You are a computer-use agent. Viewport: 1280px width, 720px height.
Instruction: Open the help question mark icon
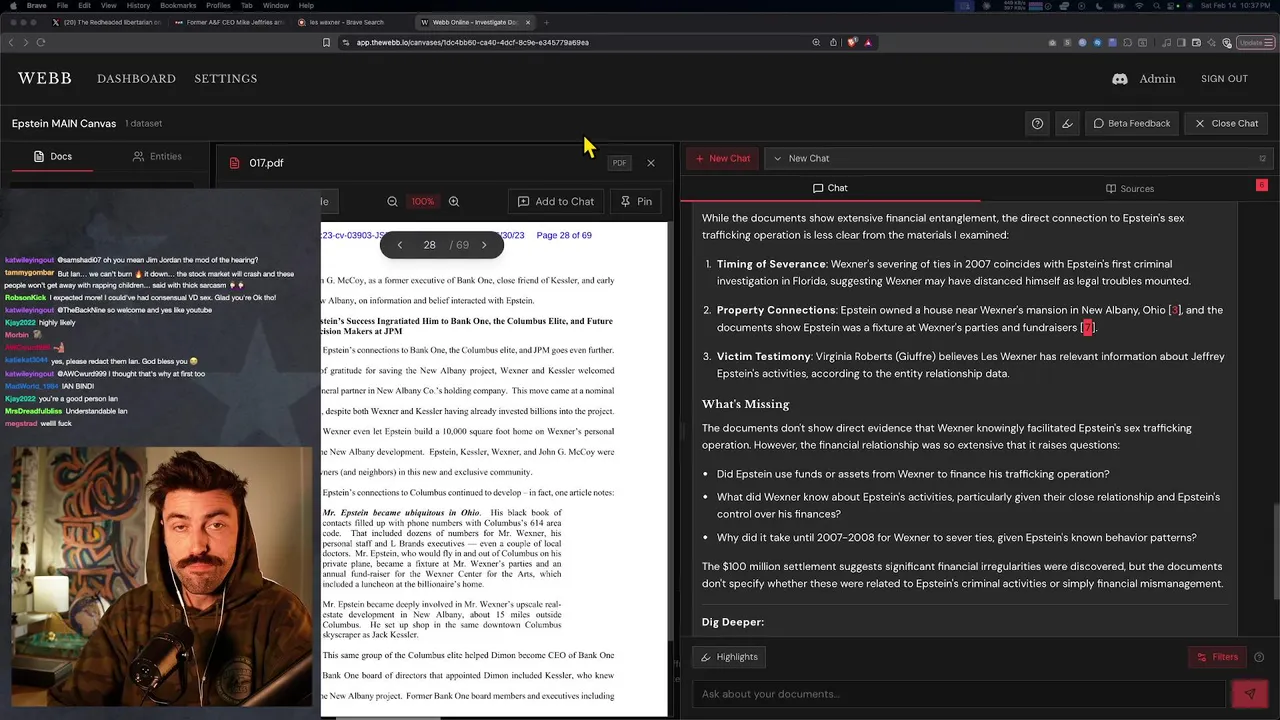tap(1037, 123)
